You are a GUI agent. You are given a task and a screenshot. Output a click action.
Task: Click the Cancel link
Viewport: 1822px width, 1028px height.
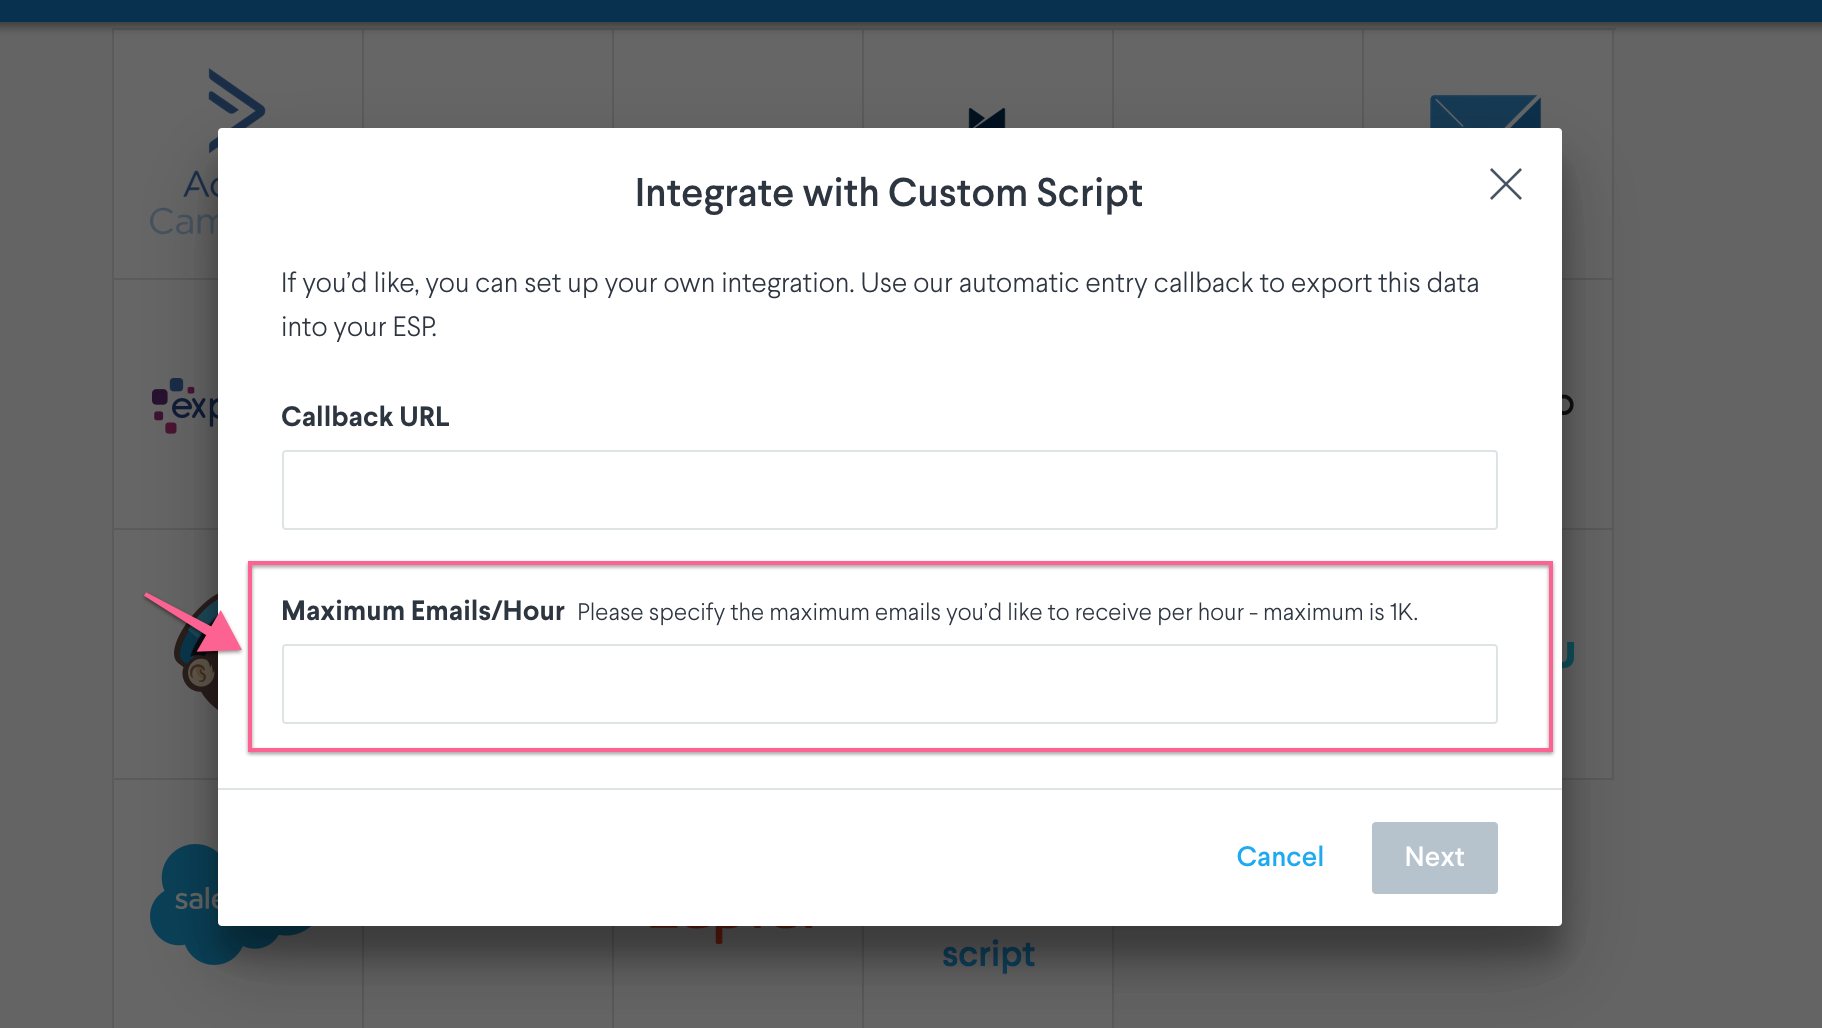(1279, 857)
